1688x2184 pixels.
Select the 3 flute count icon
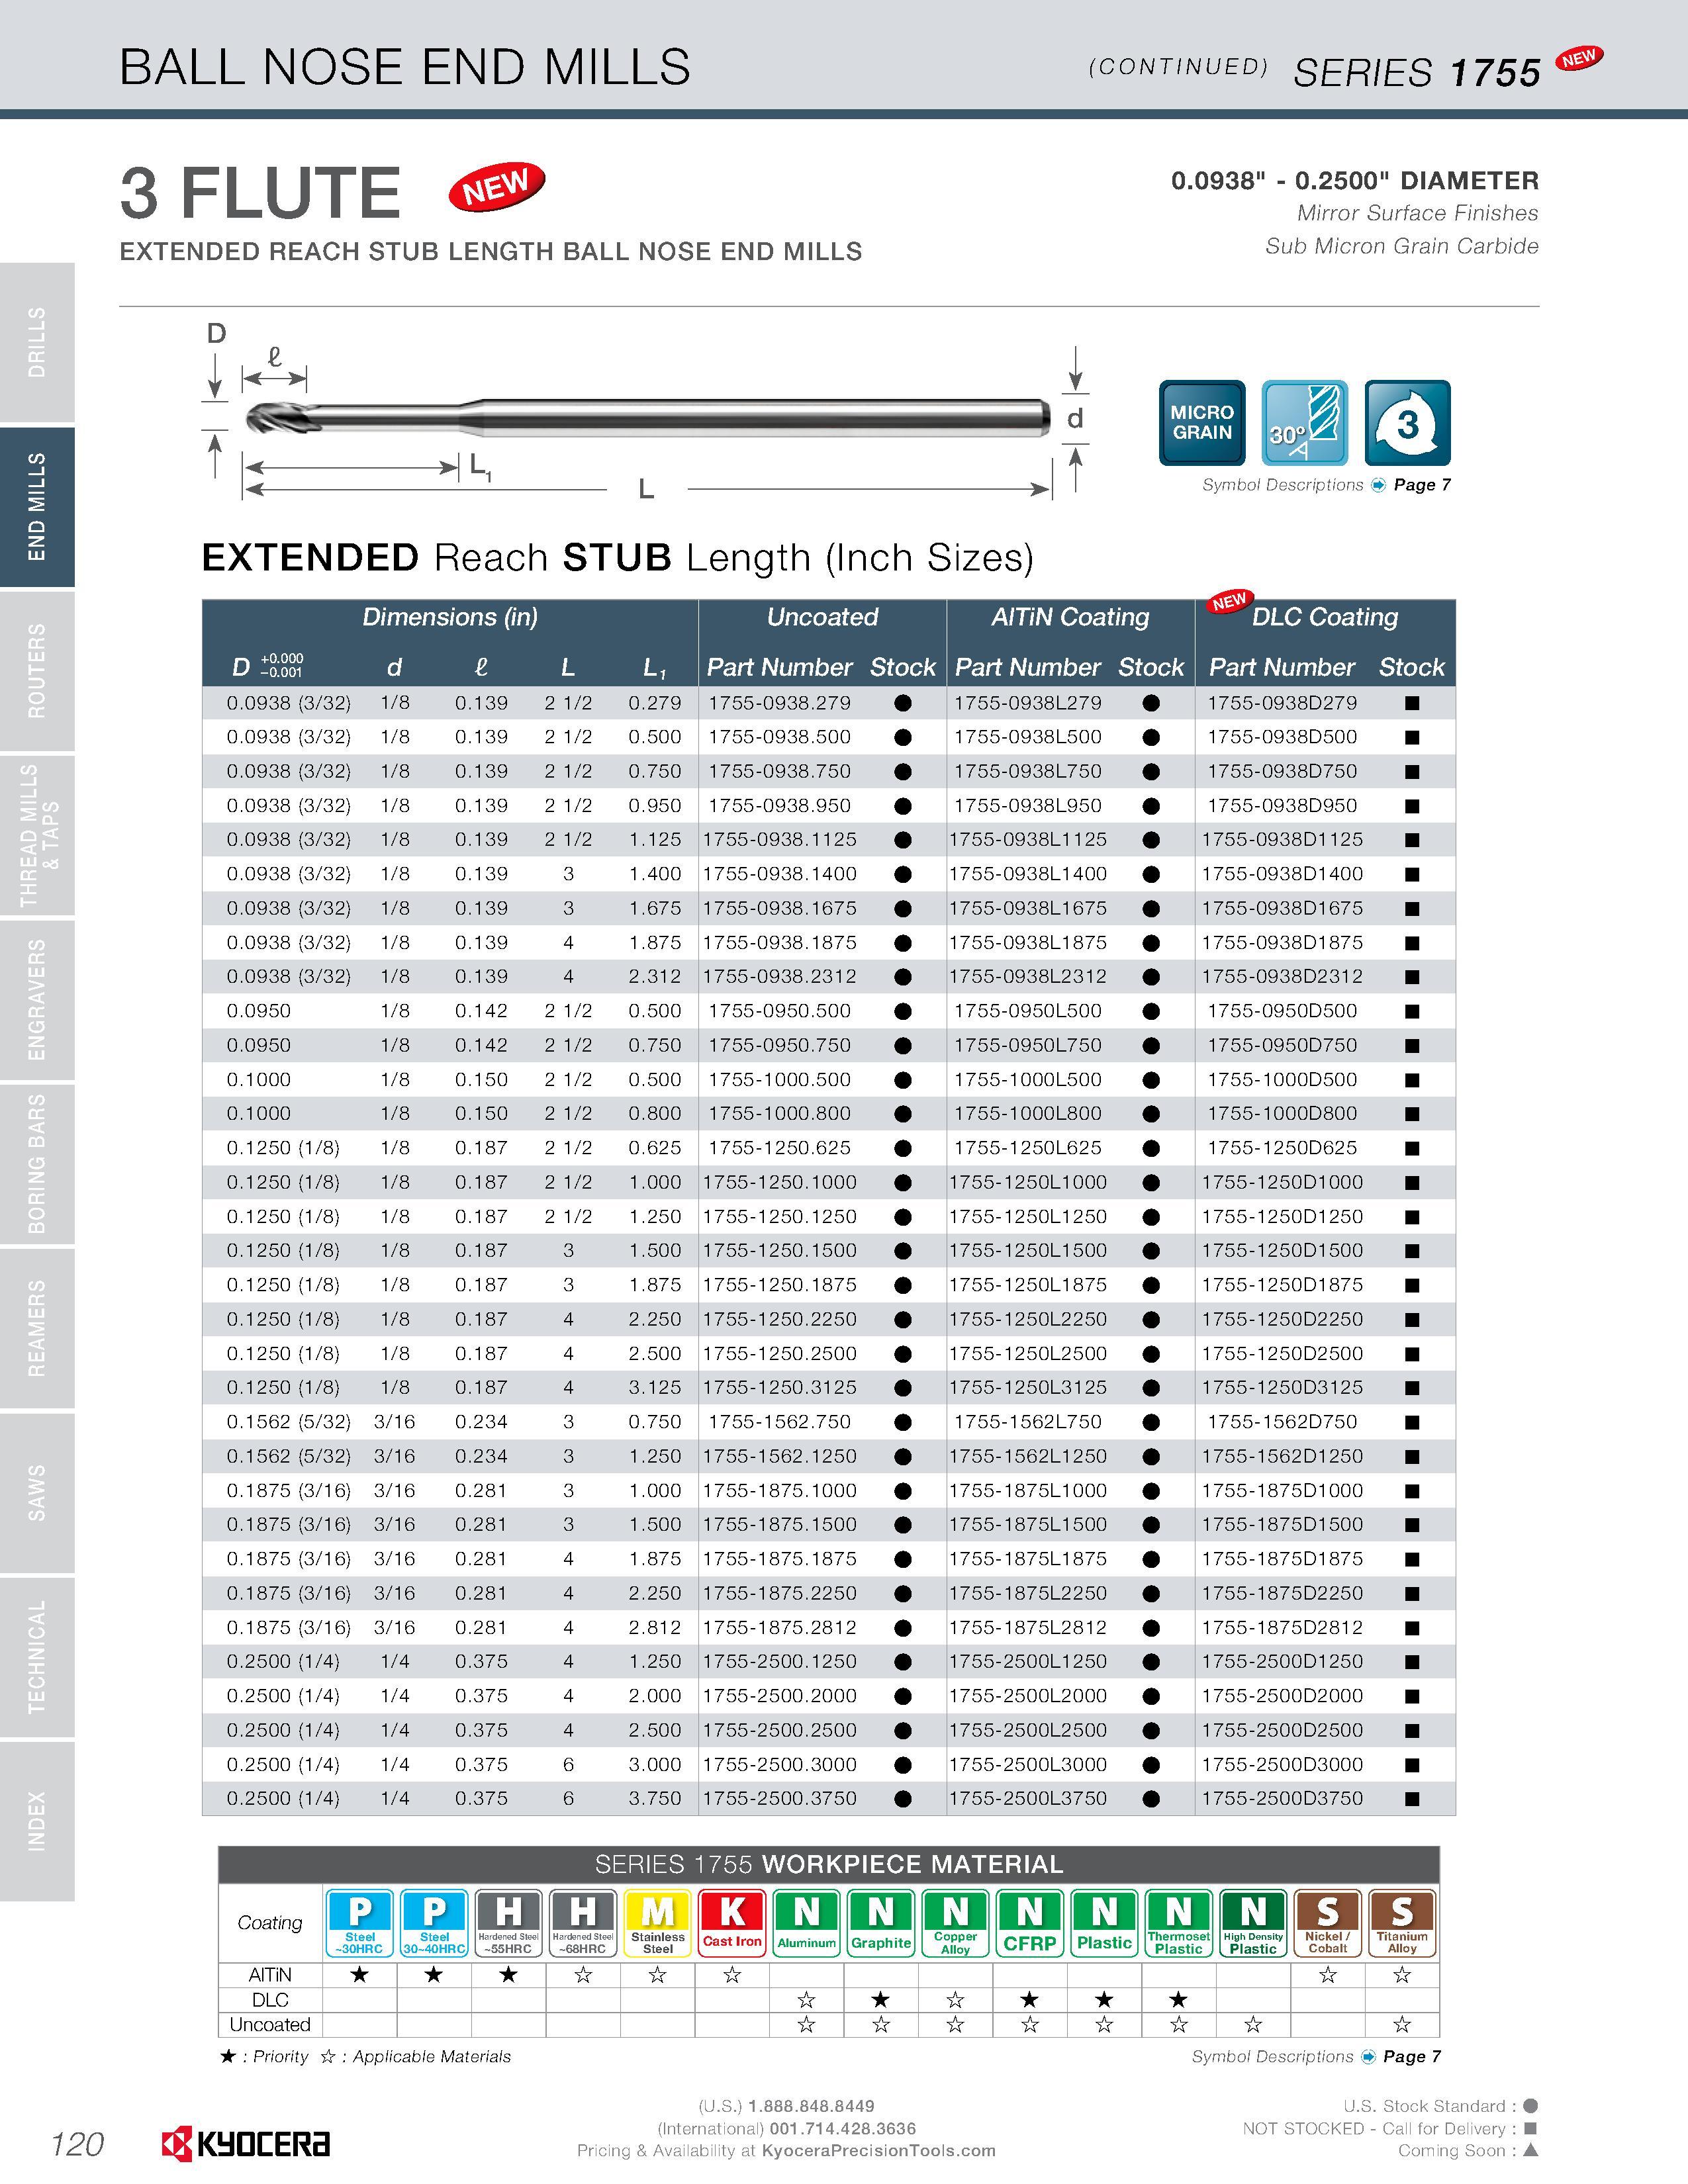[x=1407, y=423]
